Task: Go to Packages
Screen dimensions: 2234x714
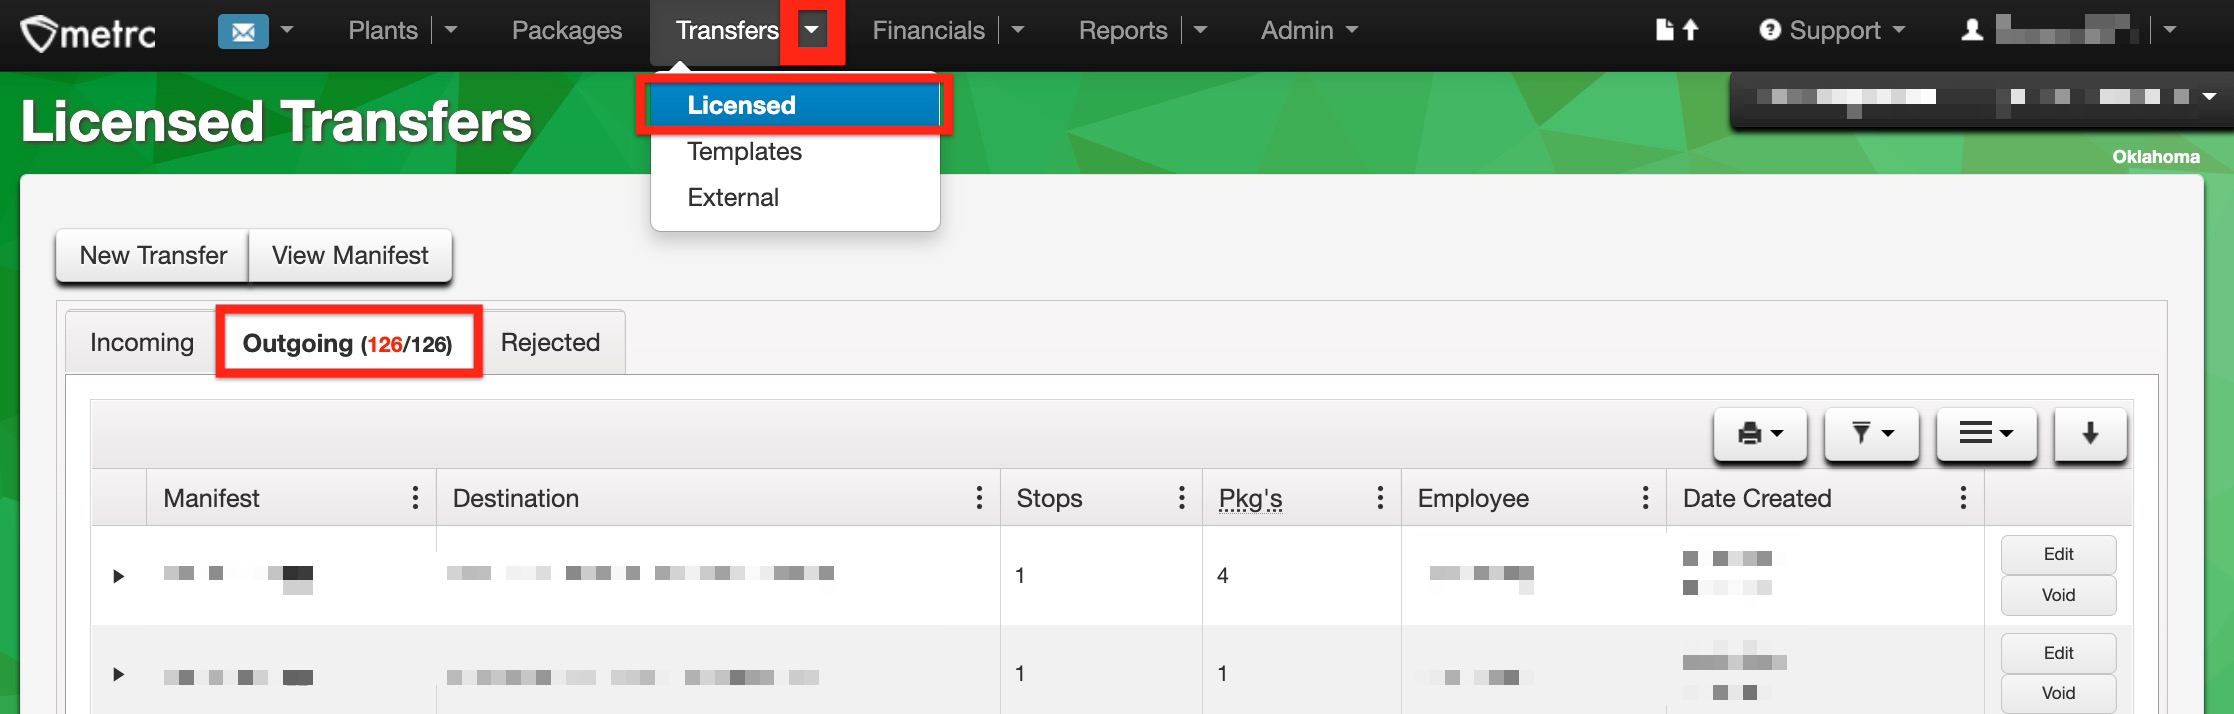Action: click(x=567, y=30)
